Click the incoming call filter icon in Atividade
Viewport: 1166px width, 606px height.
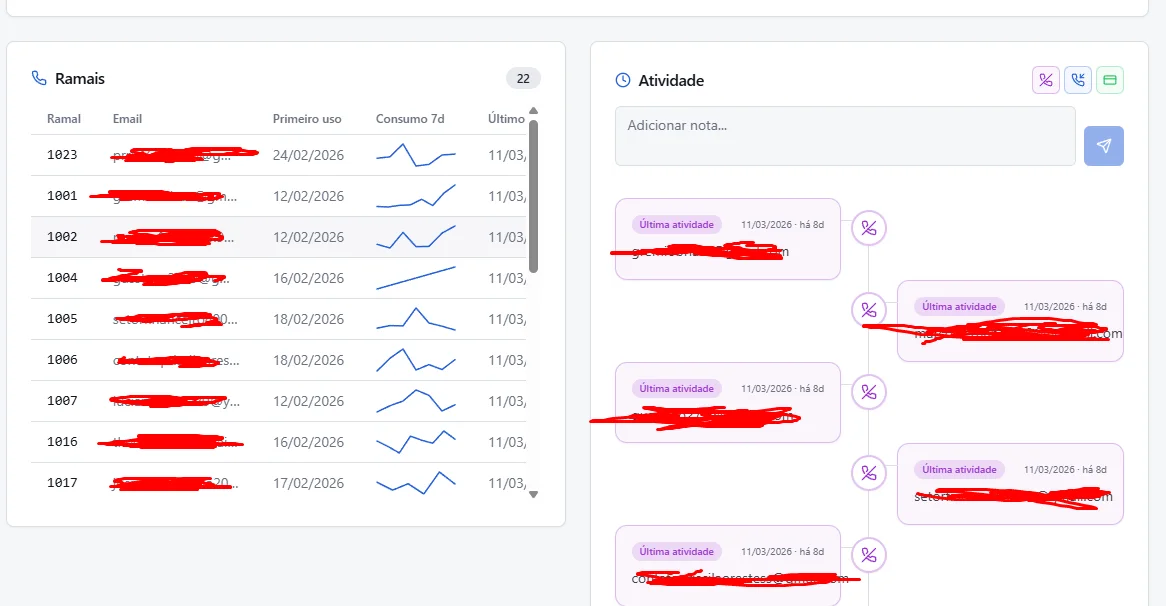1078,80
